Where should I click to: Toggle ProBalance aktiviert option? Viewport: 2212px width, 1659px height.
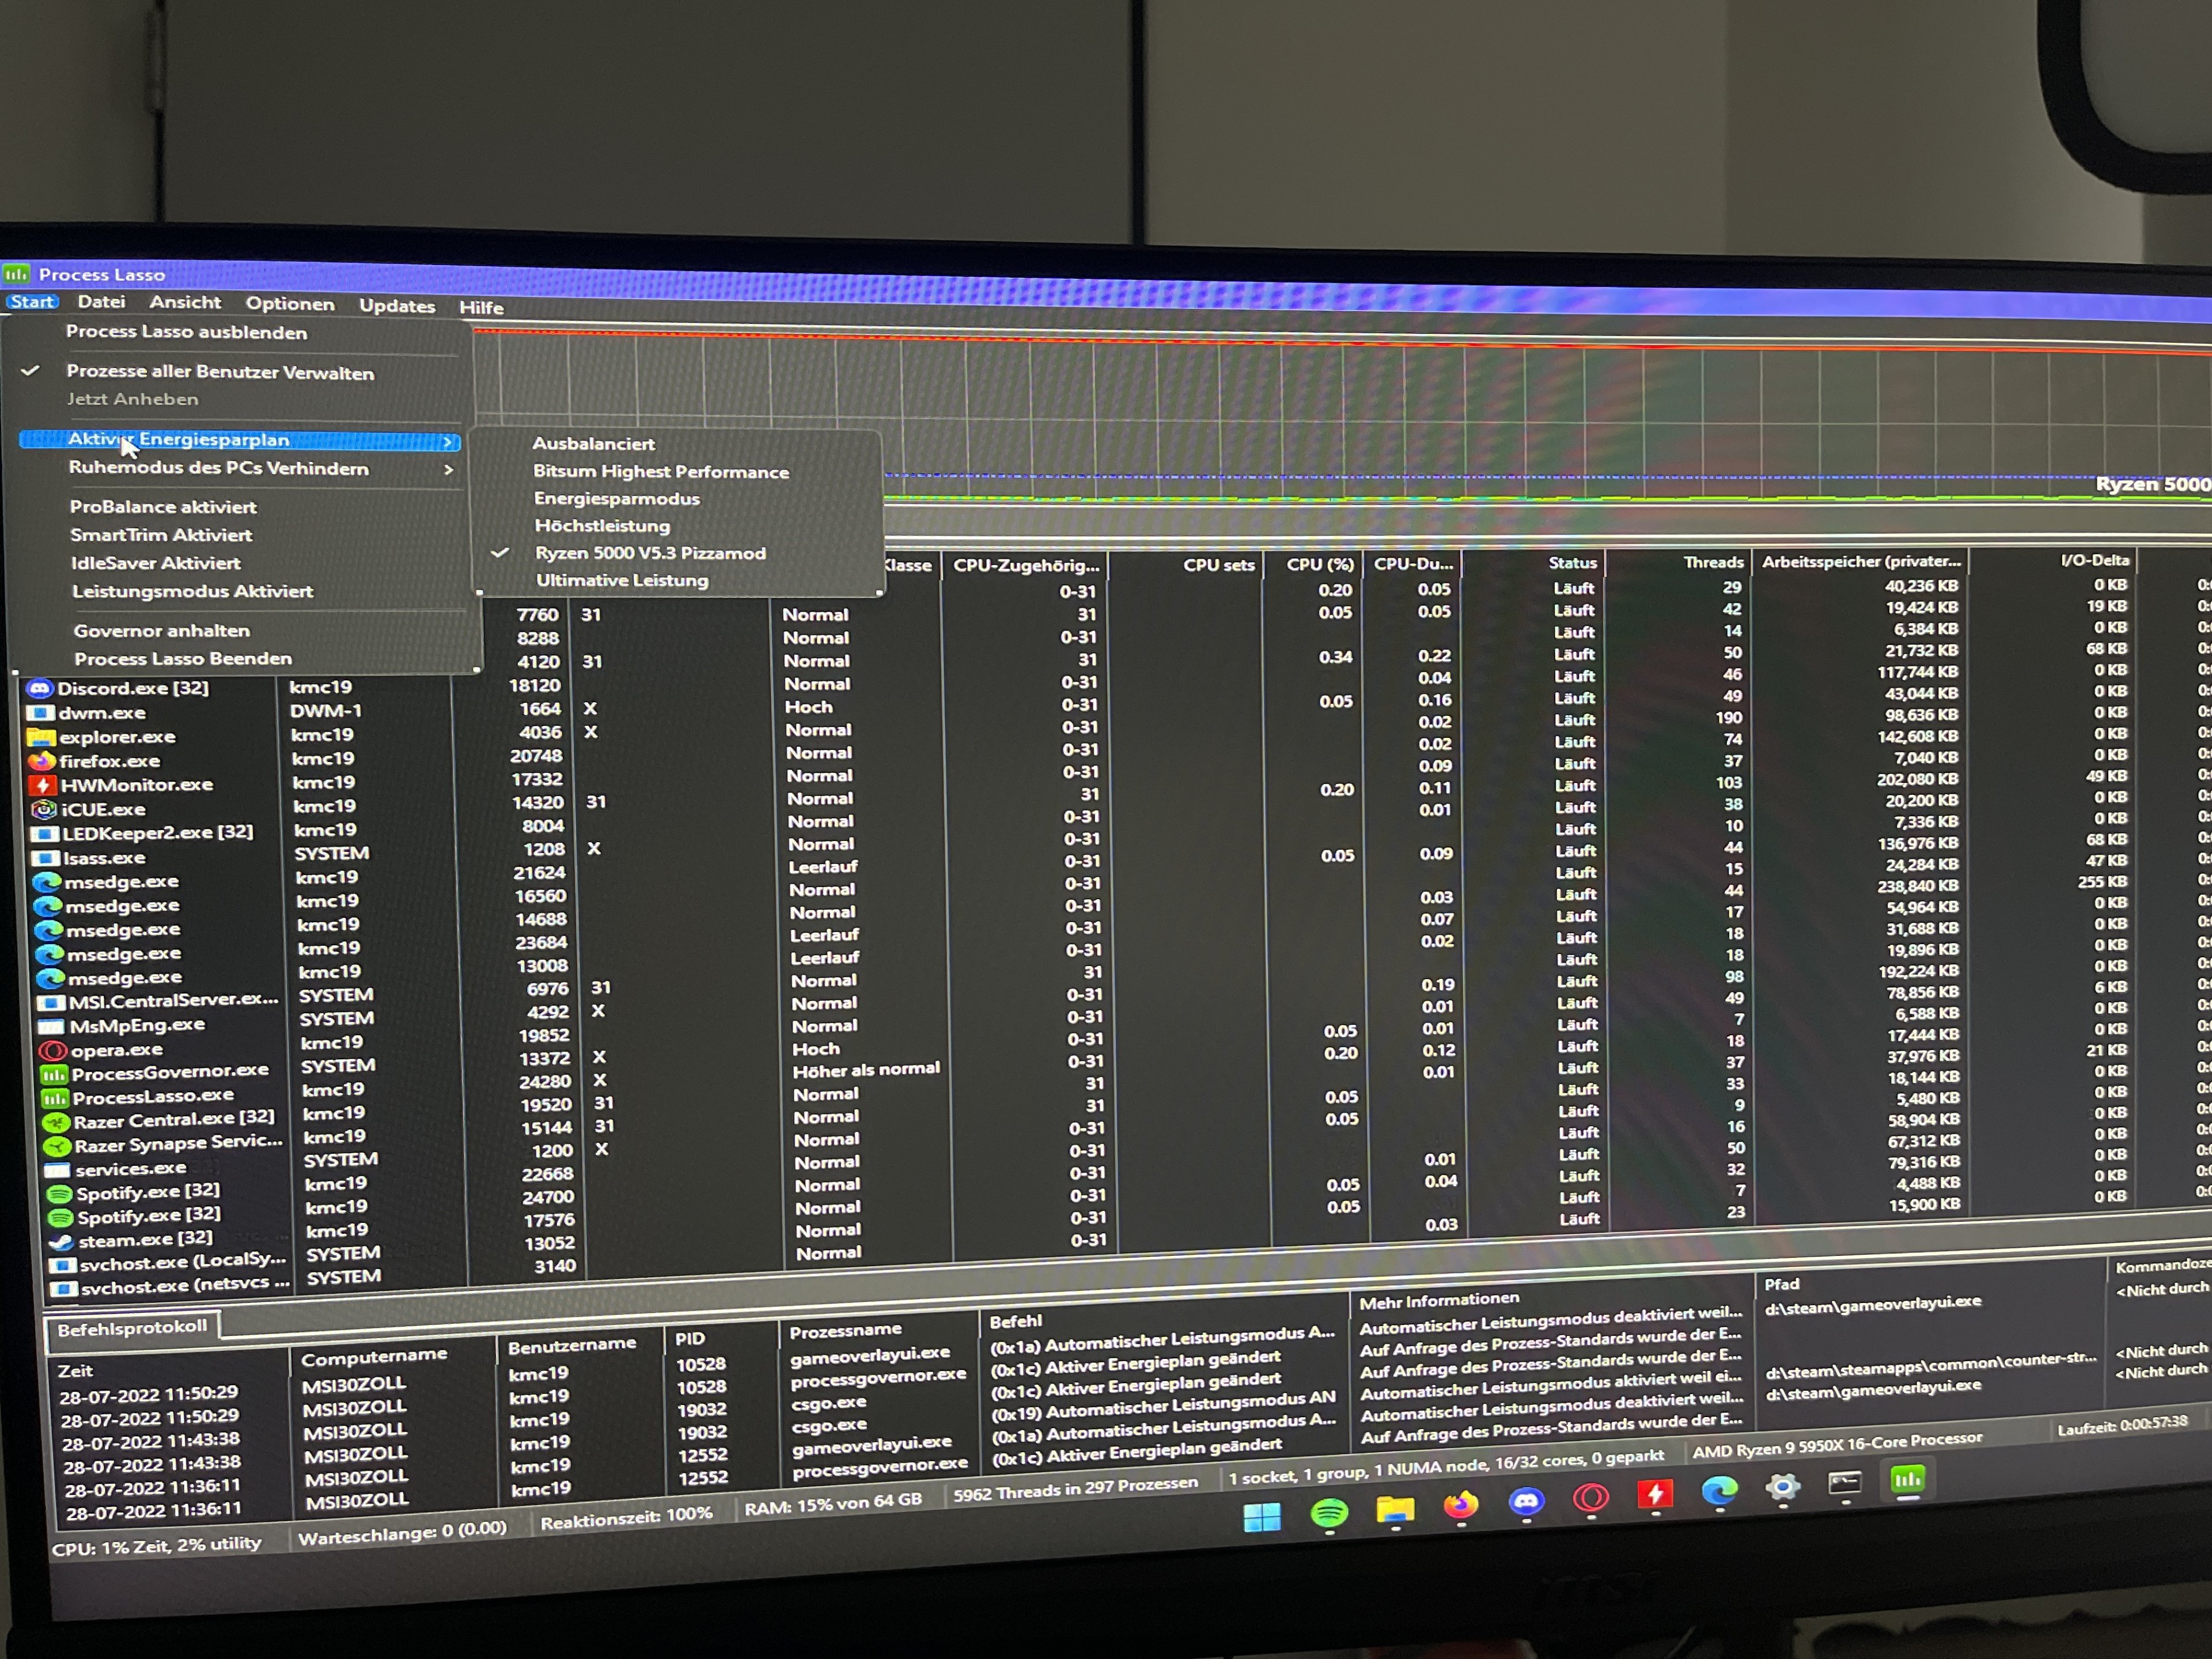[x=163, y=507]
